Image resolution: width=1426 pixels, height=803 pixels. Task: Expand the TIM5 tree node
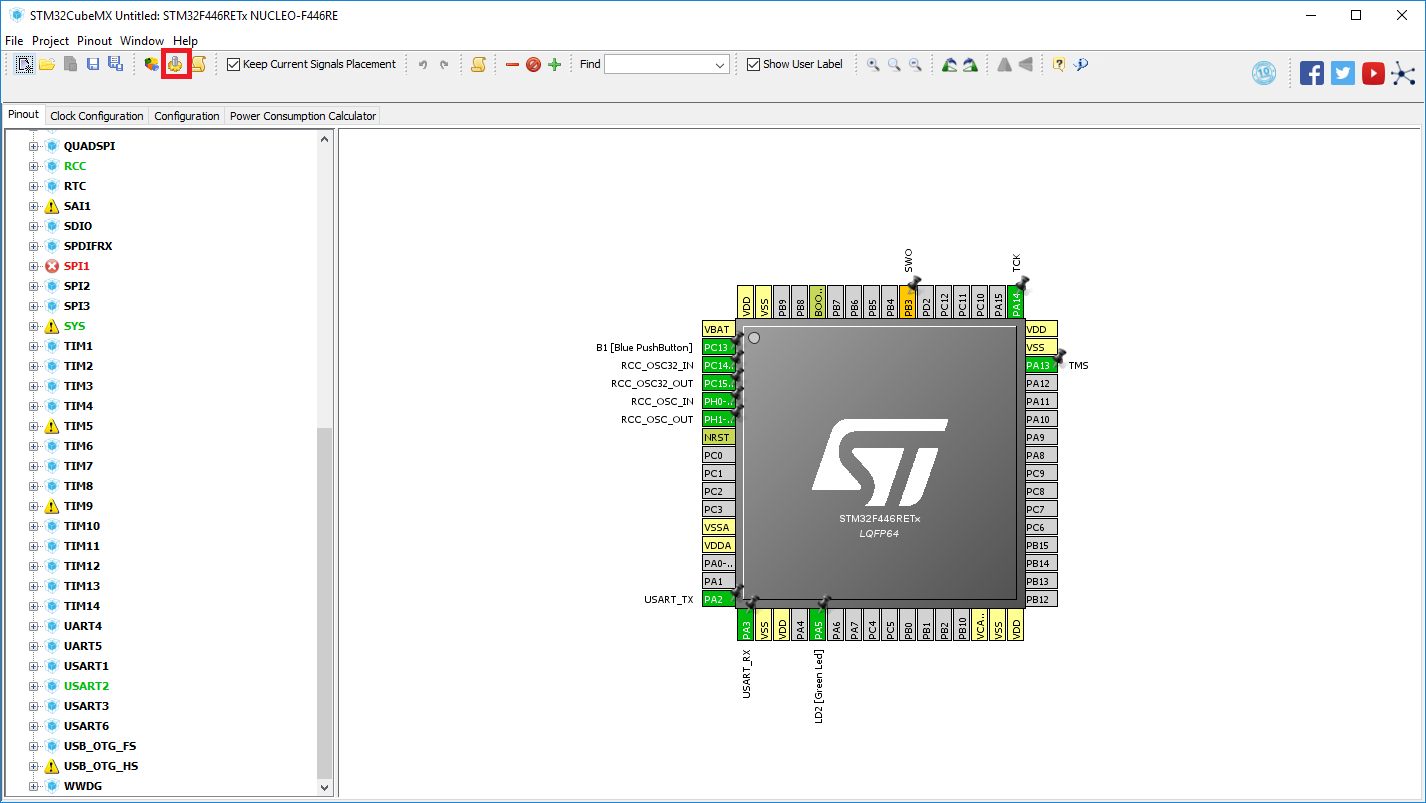click(33, 426)
